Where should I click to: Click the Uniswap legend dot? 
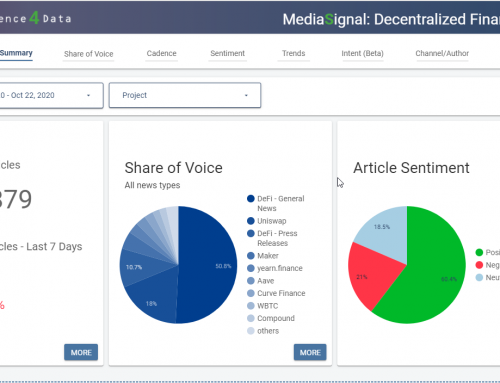click(x=251, y=221)
